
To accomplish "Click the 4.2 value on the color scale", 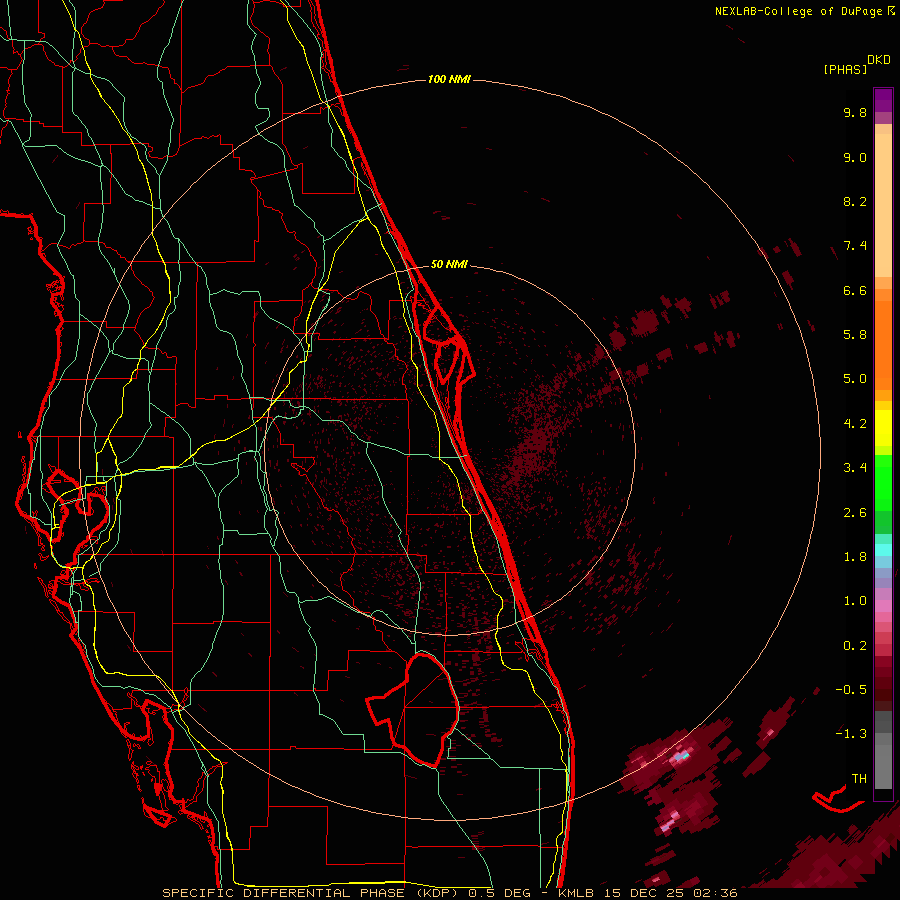I will point(855,424).
